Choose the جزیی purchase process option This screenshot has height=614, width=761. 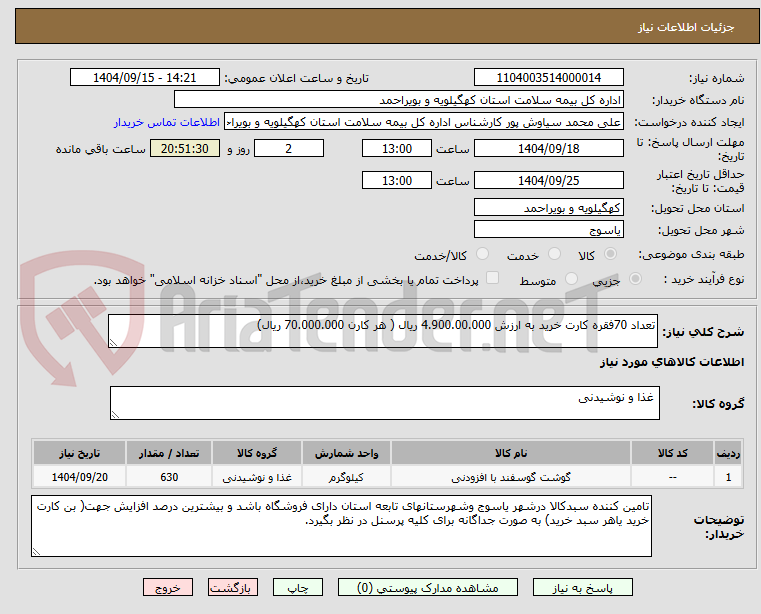point(635,279)
